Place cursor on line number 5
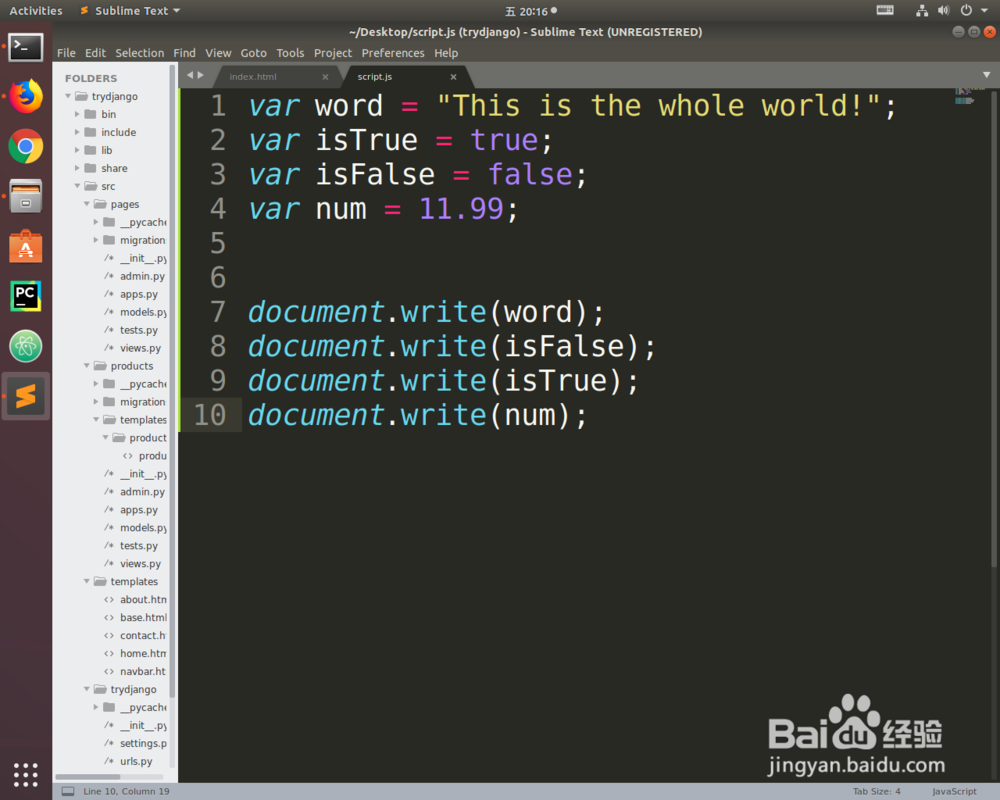Image resolution: width=1000 pixels, height=800 pixels. [218, 243]
